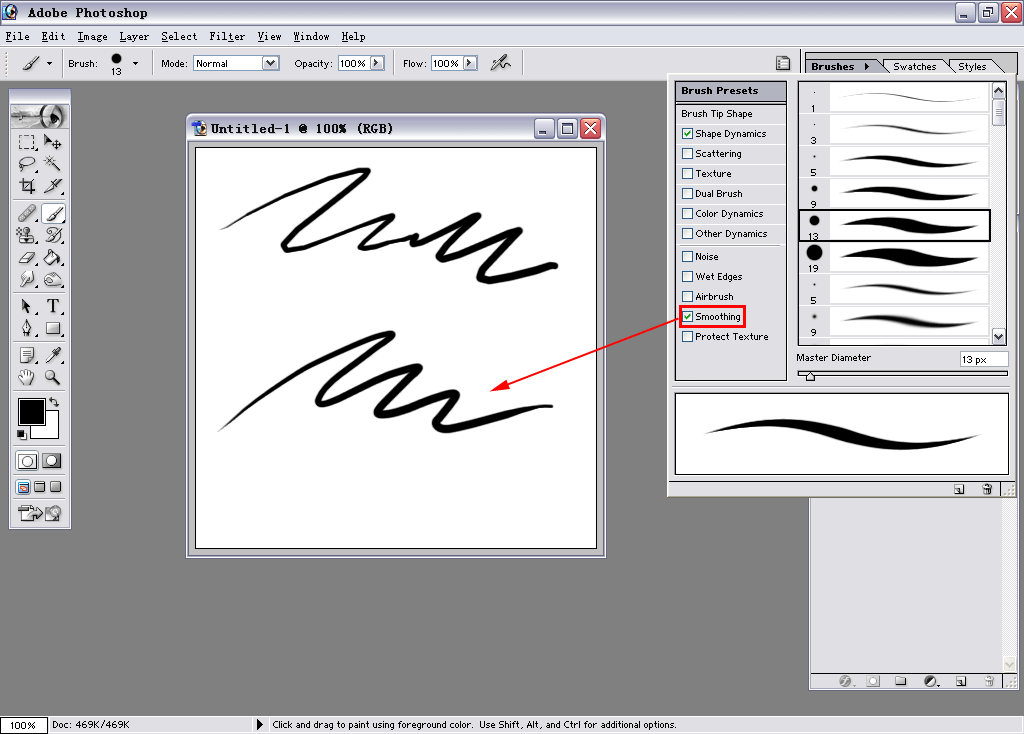
Task: Select the Magic Wand tool
Action: [52, 164]
